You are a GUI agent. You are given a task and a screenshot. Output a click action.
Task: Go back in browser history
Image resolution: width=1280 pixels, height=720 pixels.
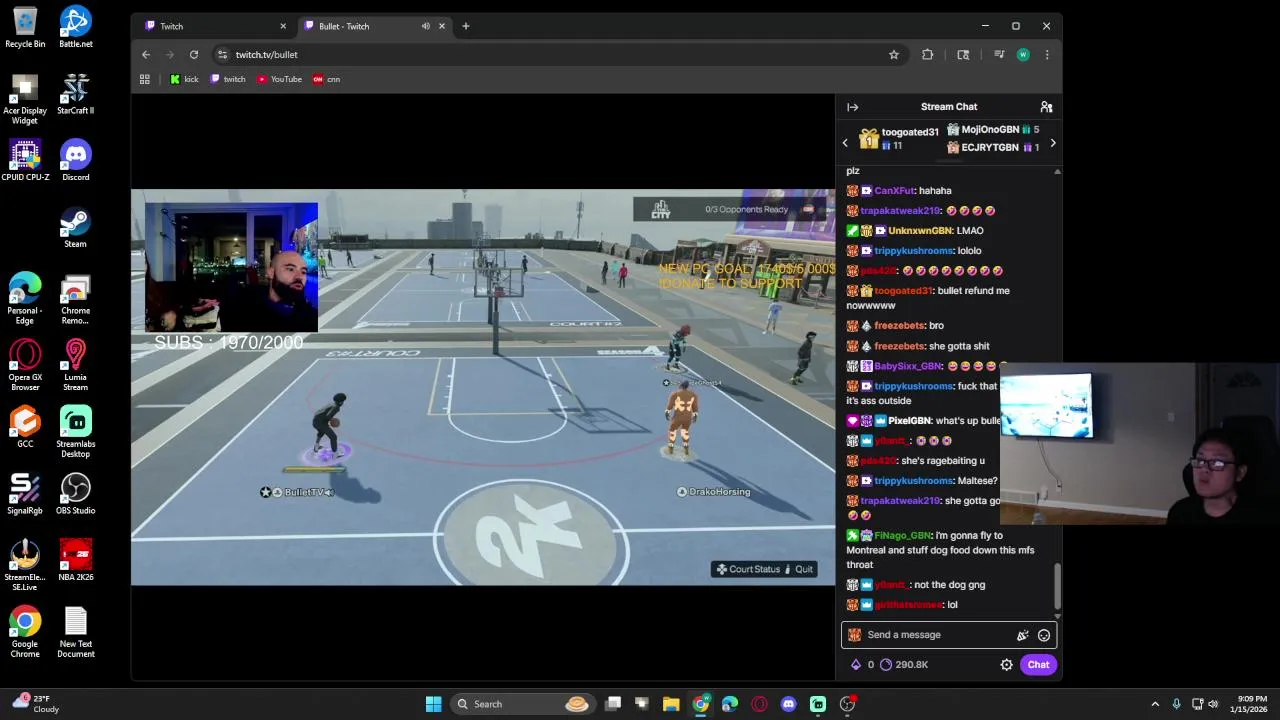146,55
